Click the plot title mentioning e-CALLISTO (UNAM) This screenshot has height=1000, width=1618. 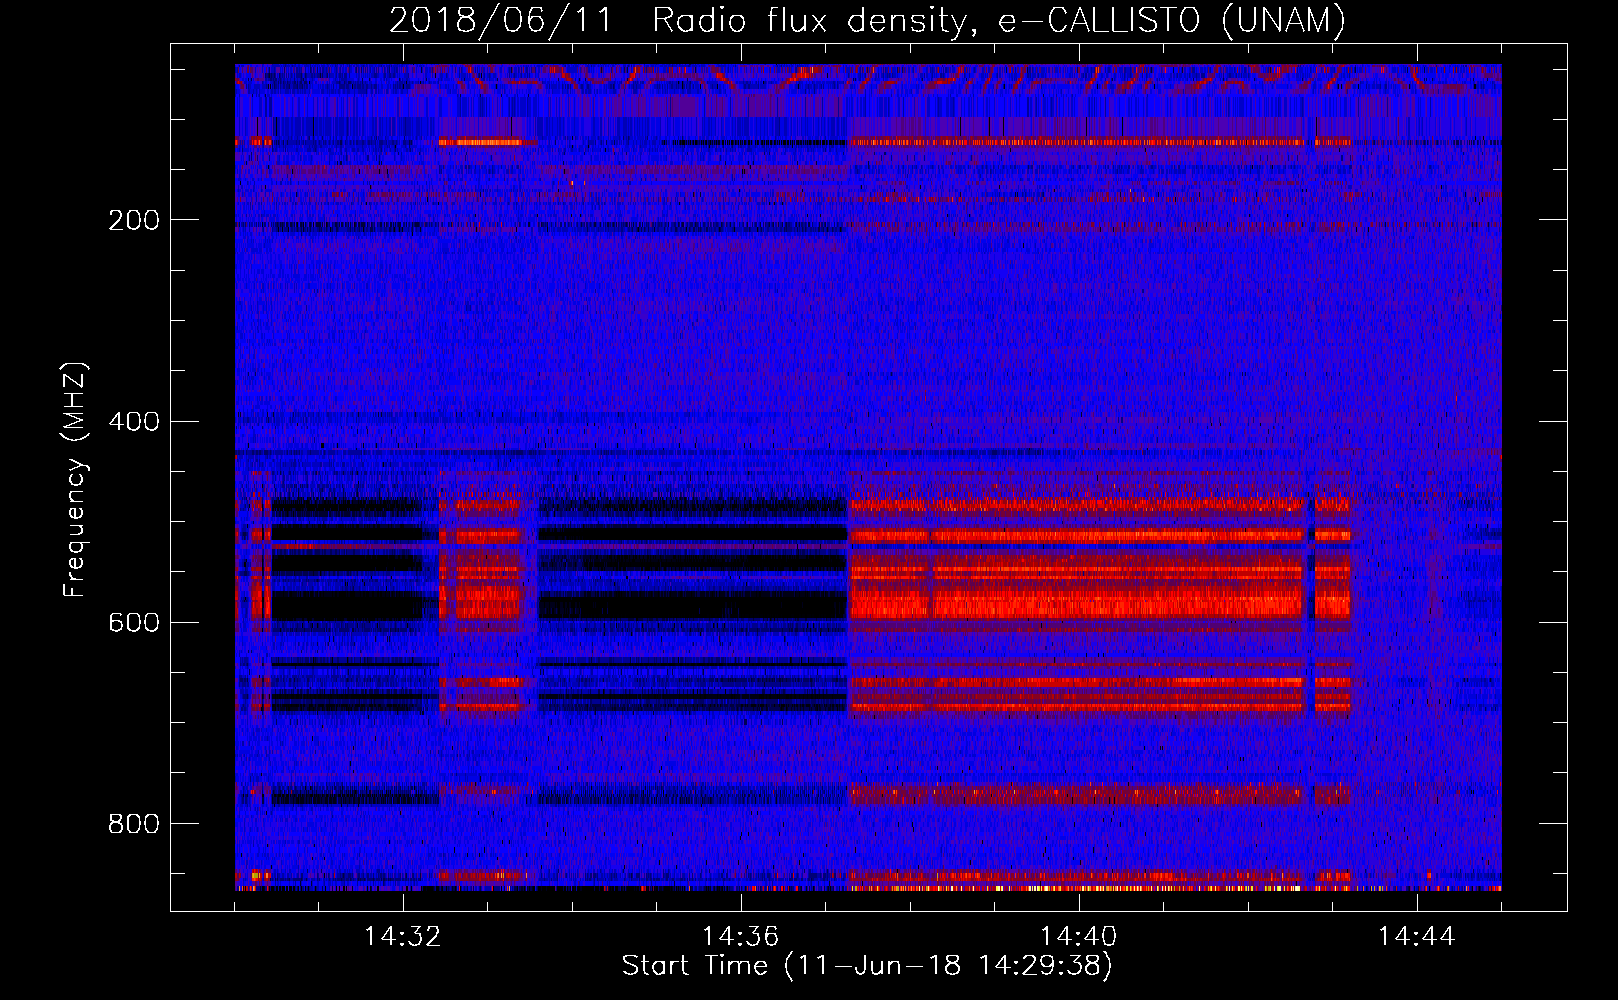(867, 21)
